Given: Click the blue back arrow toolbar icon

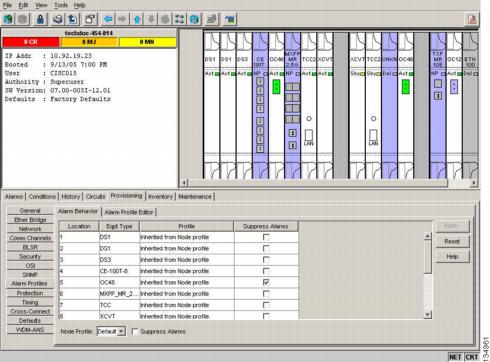Looking at the screenshot, I should pos(107,19).
